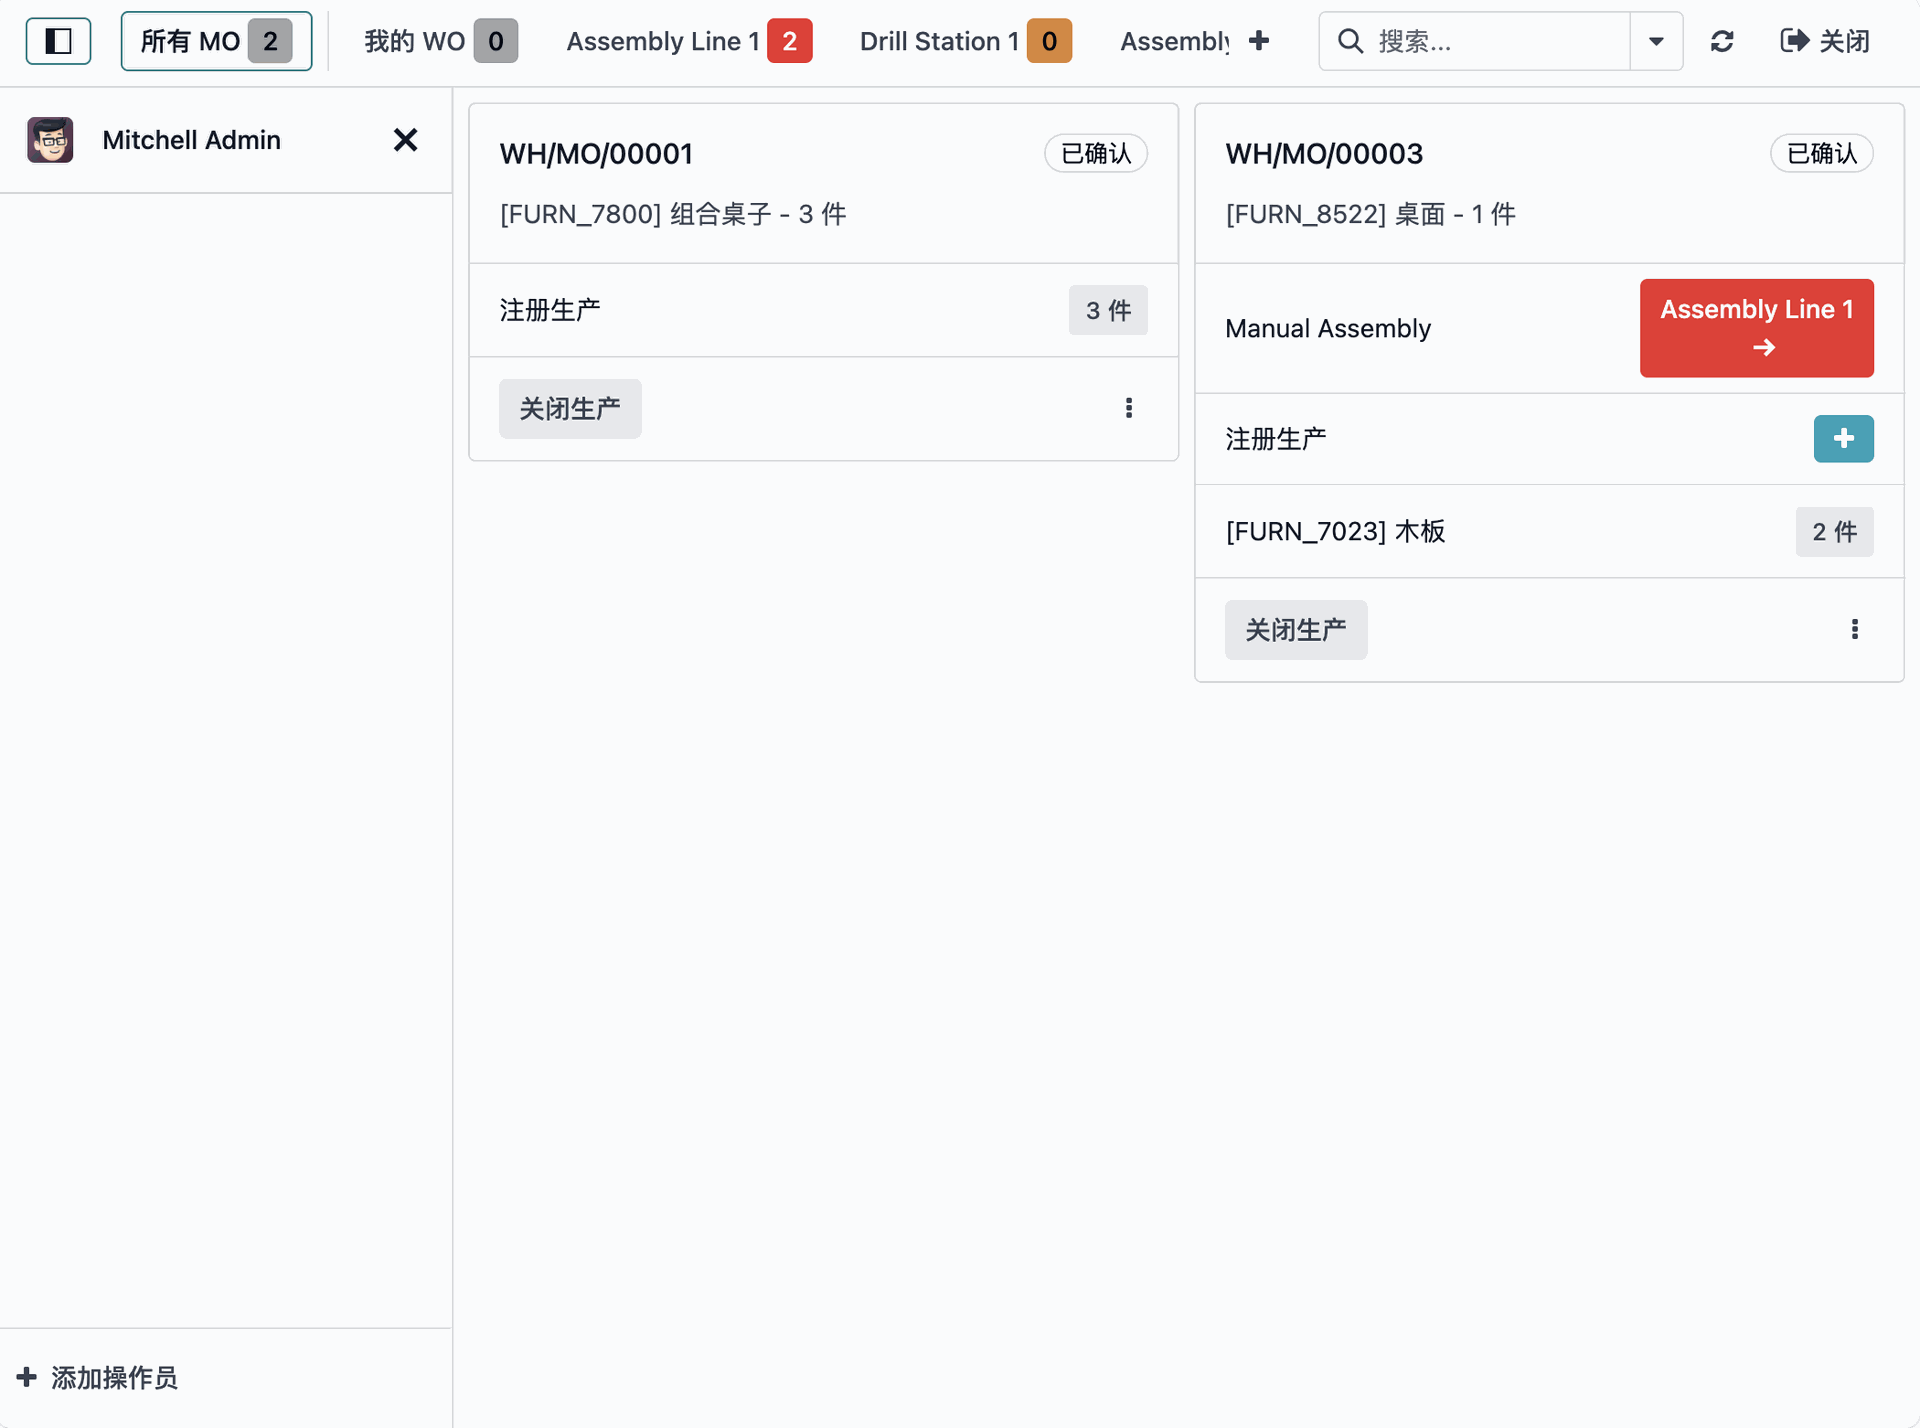
Task: Open Drill Station 1 tab
Action: coord(965,41)
